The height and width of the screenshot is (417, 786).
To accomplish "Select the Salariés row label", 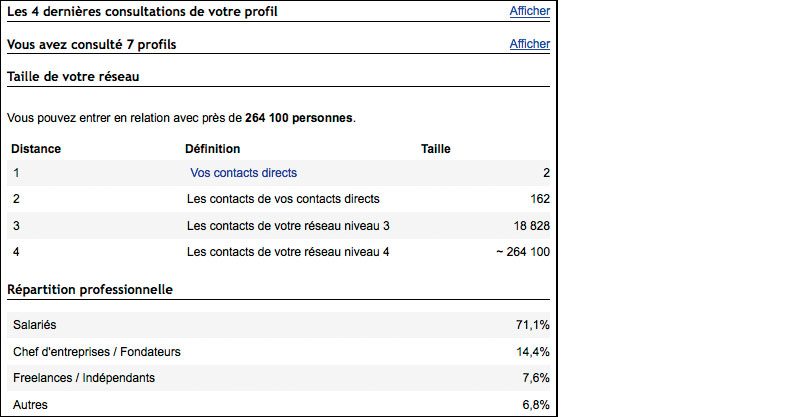I will tap(35, 325).
